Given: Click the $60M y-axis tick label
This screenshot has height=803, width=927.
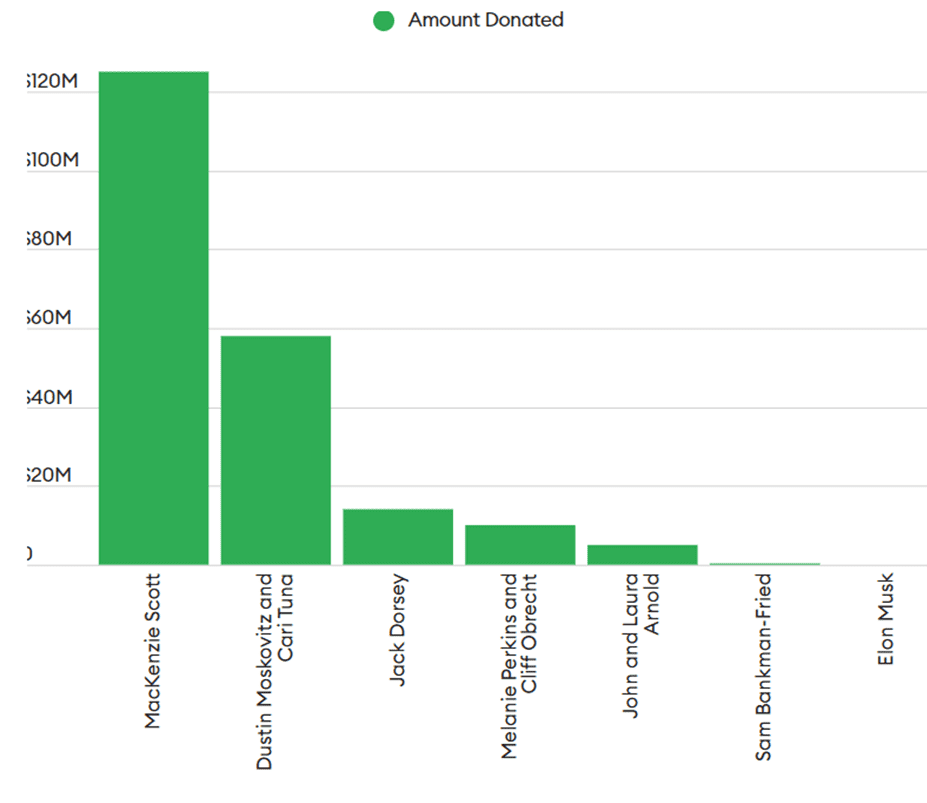Looking at the screenshot, I should [x=50, y=318].
